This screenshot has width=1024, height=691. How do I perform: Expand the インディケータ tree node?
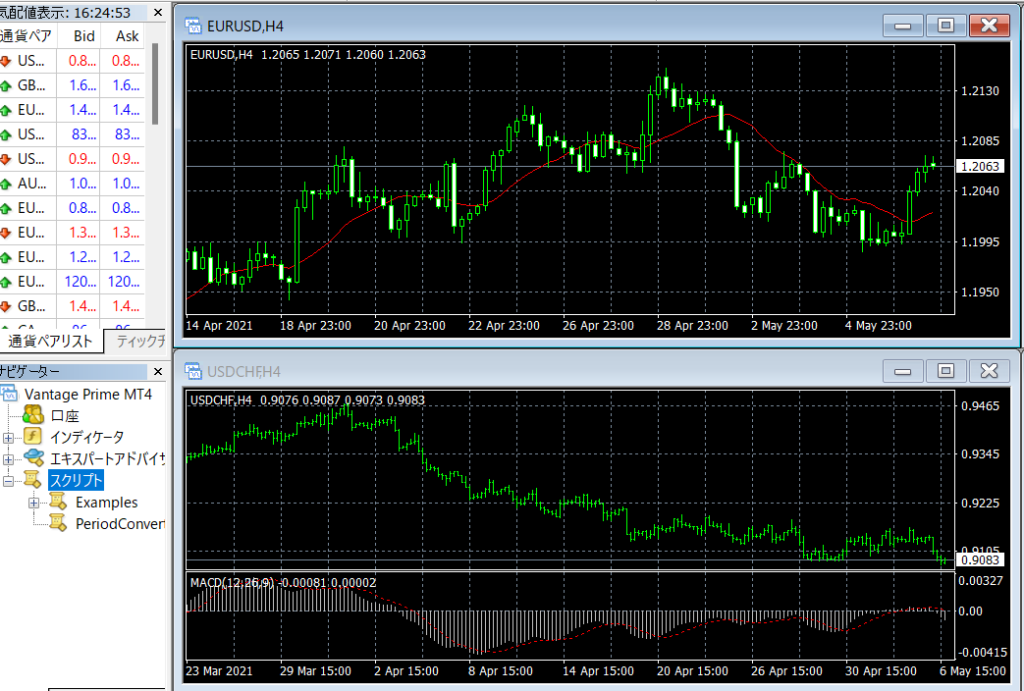[9, 437]
